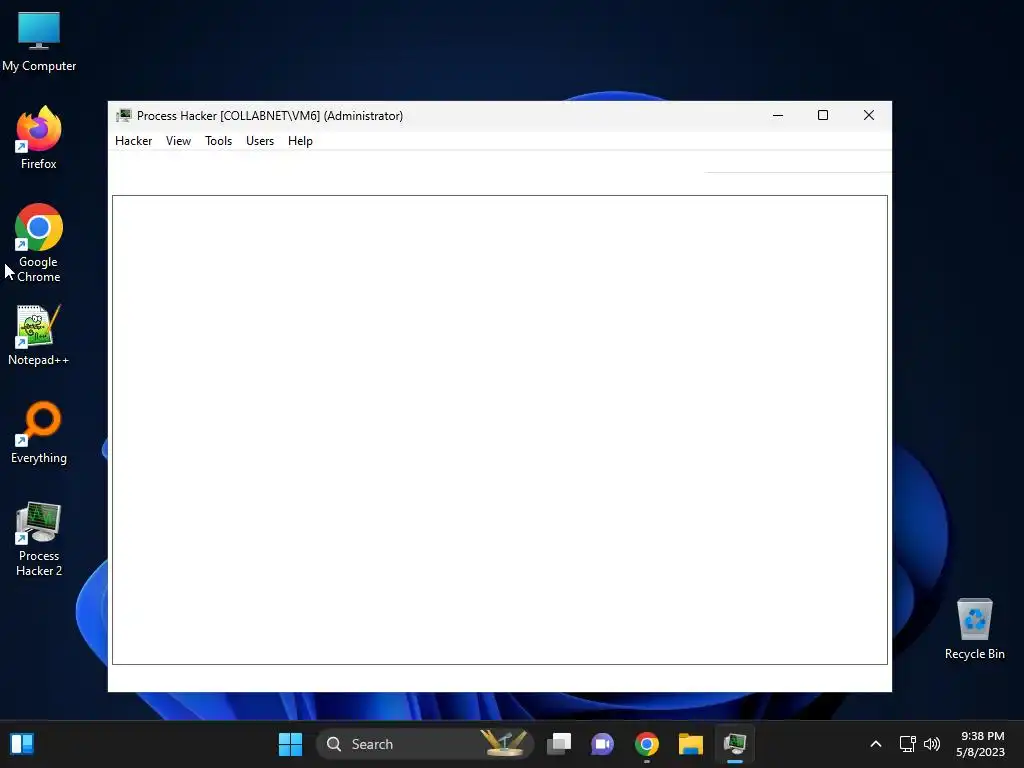The height and width of the screenshot is (768, 1024).
Task: Select the Firefox desktop shortcut
Action: coord(39,138)
